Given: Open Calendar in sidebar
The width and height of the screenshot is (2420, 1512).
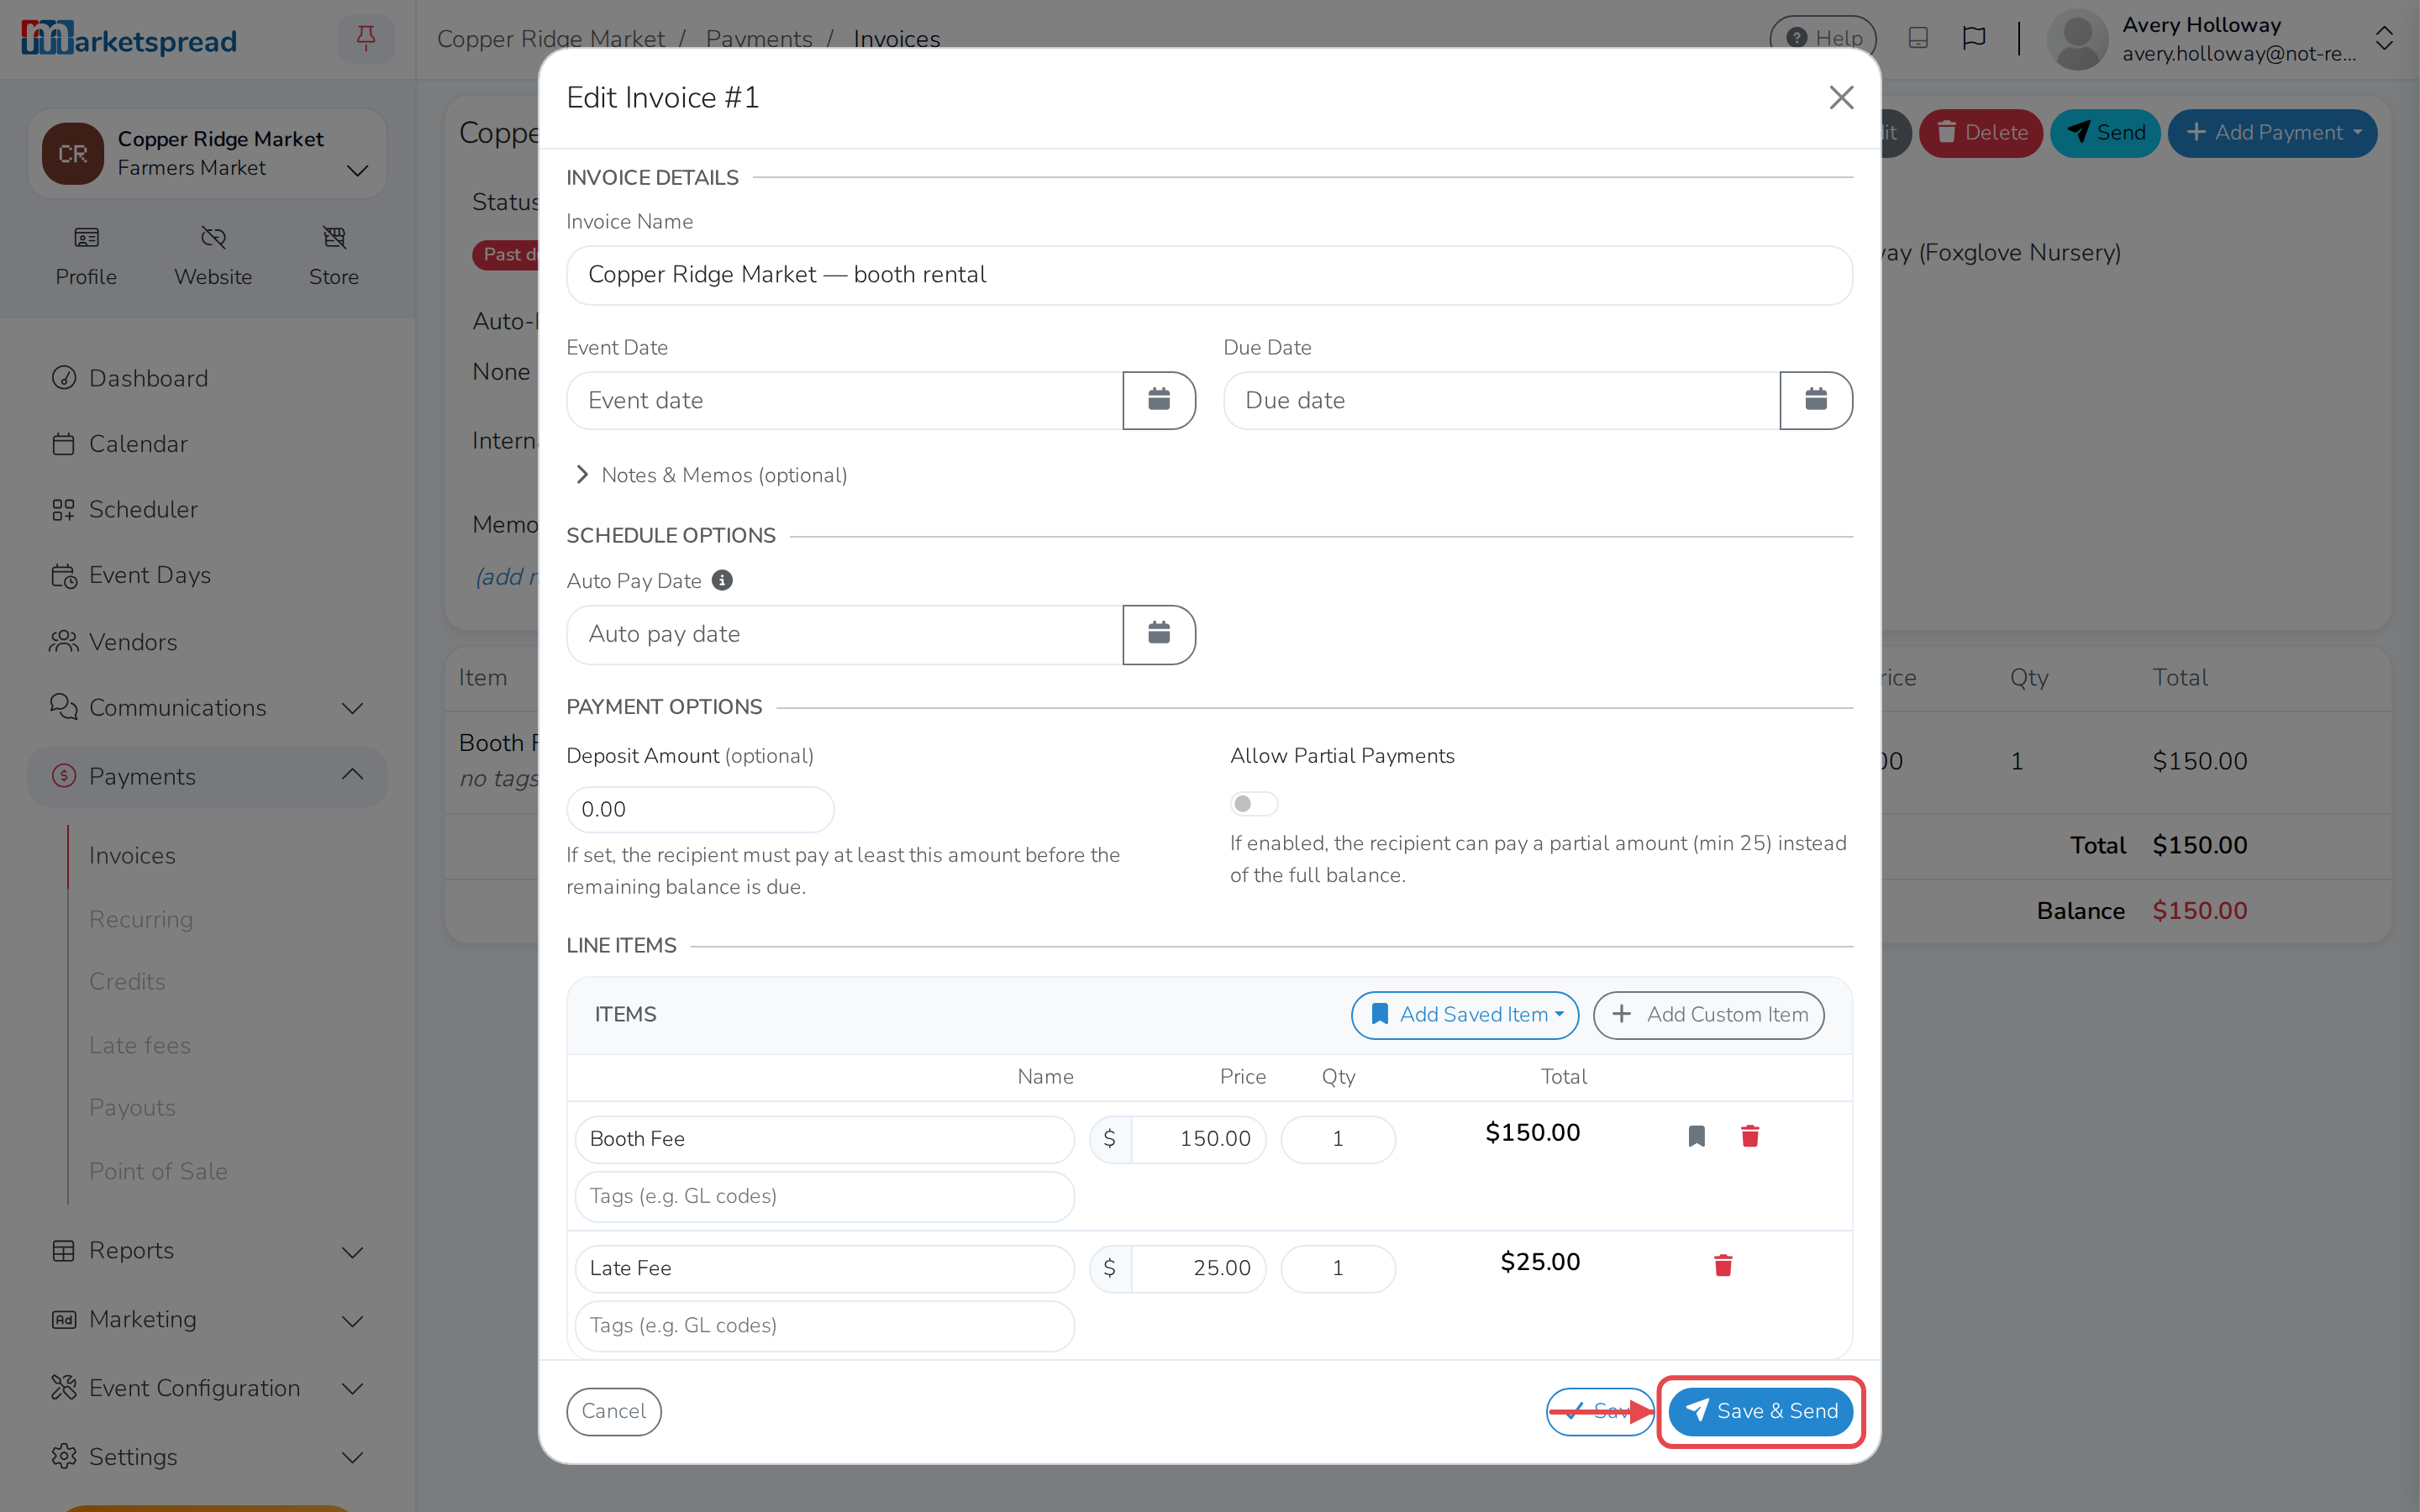Looking at the screenshot, I should (x=138, y=443).
